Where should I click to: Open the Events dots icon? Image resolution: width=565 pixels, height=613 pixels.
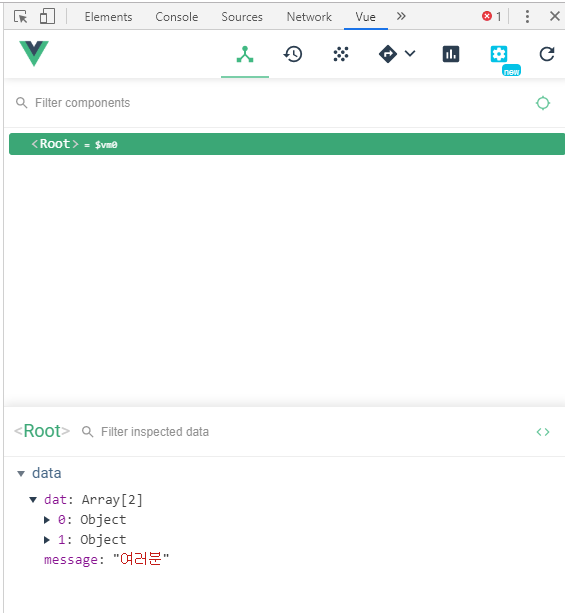click(341, 54)
